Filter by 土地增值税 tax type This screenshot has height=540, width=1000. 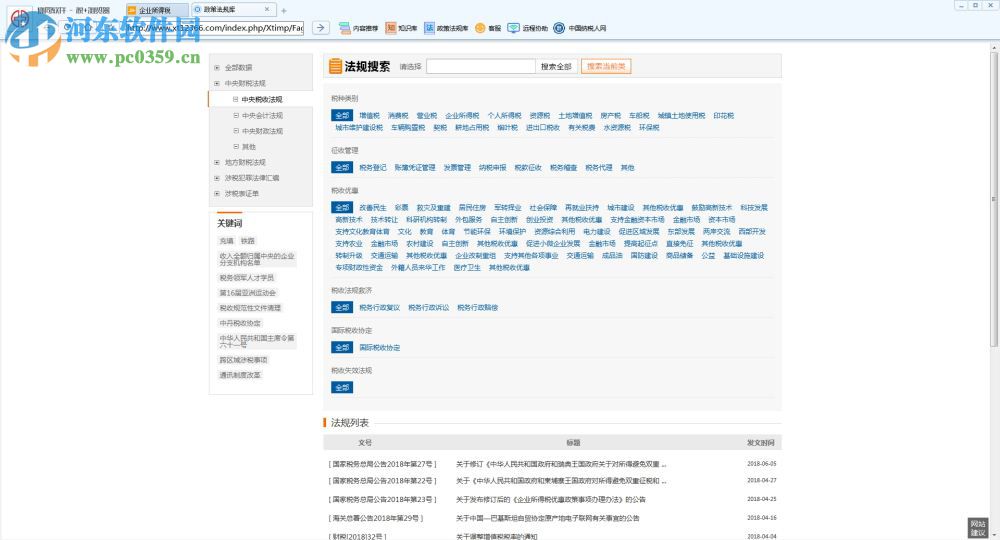575,115
